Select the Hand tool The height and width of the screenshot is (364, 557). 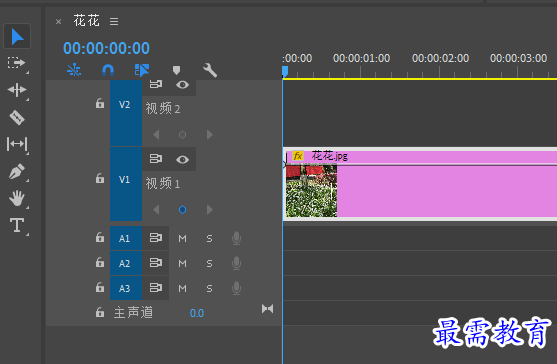click(x=17, y=198)
